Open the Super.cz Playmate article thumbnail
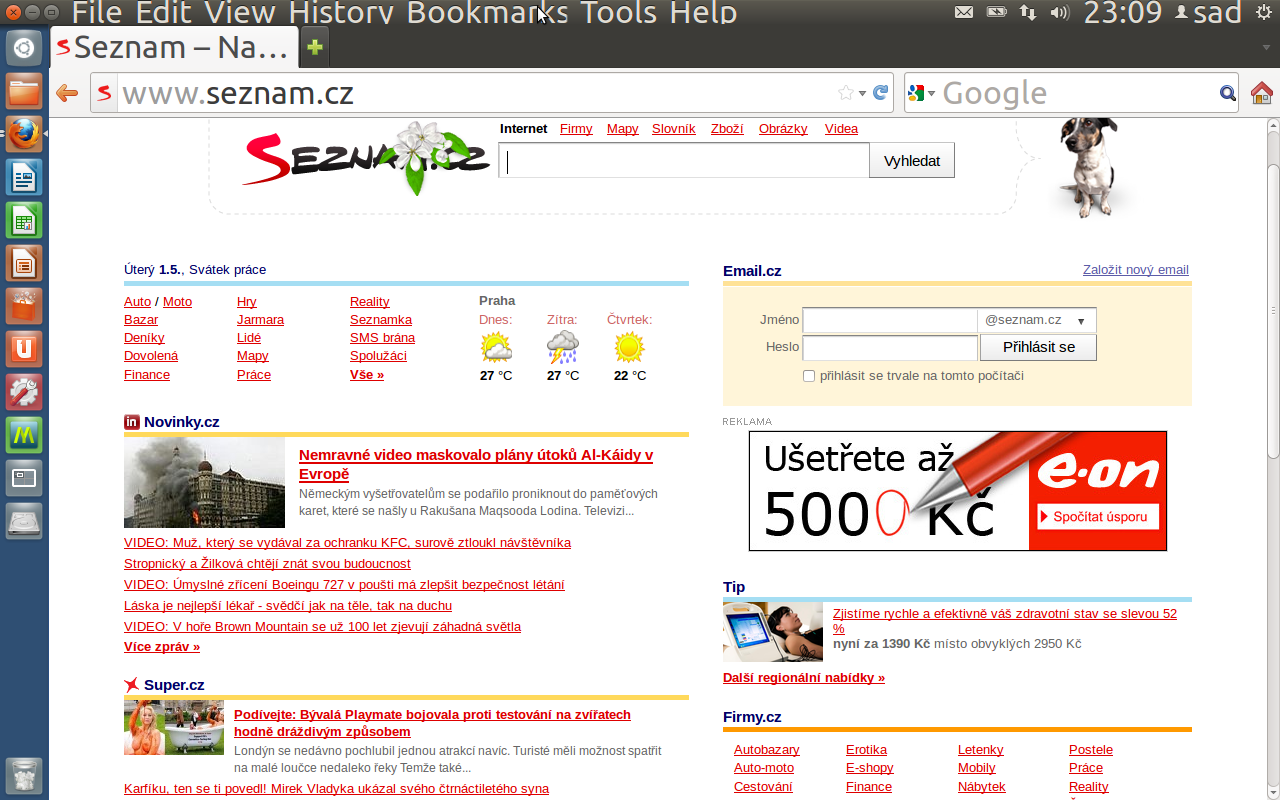Viewport: 1280px width, 800px height. tap(174, 728)
